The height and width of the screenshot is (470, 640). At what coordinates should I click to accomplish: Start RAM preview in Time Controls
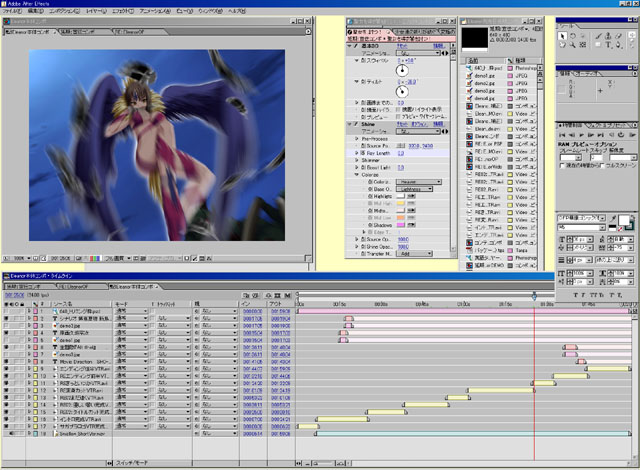coord(631,135)
